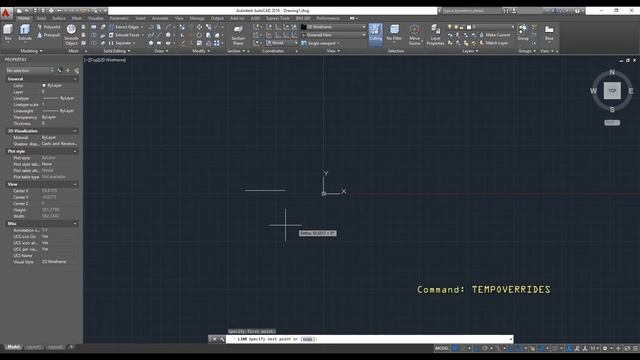Viewport: 640px width, 360px height.
Task: Collapse the View properties section
Action: coord(75,184)
